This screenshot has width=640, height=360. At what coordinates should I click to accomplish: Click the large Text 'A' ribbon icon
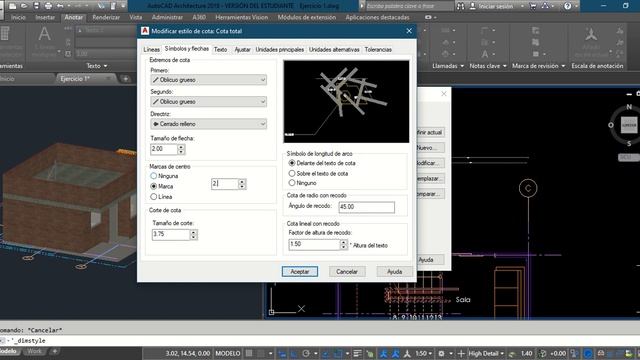tap(44, 33)
